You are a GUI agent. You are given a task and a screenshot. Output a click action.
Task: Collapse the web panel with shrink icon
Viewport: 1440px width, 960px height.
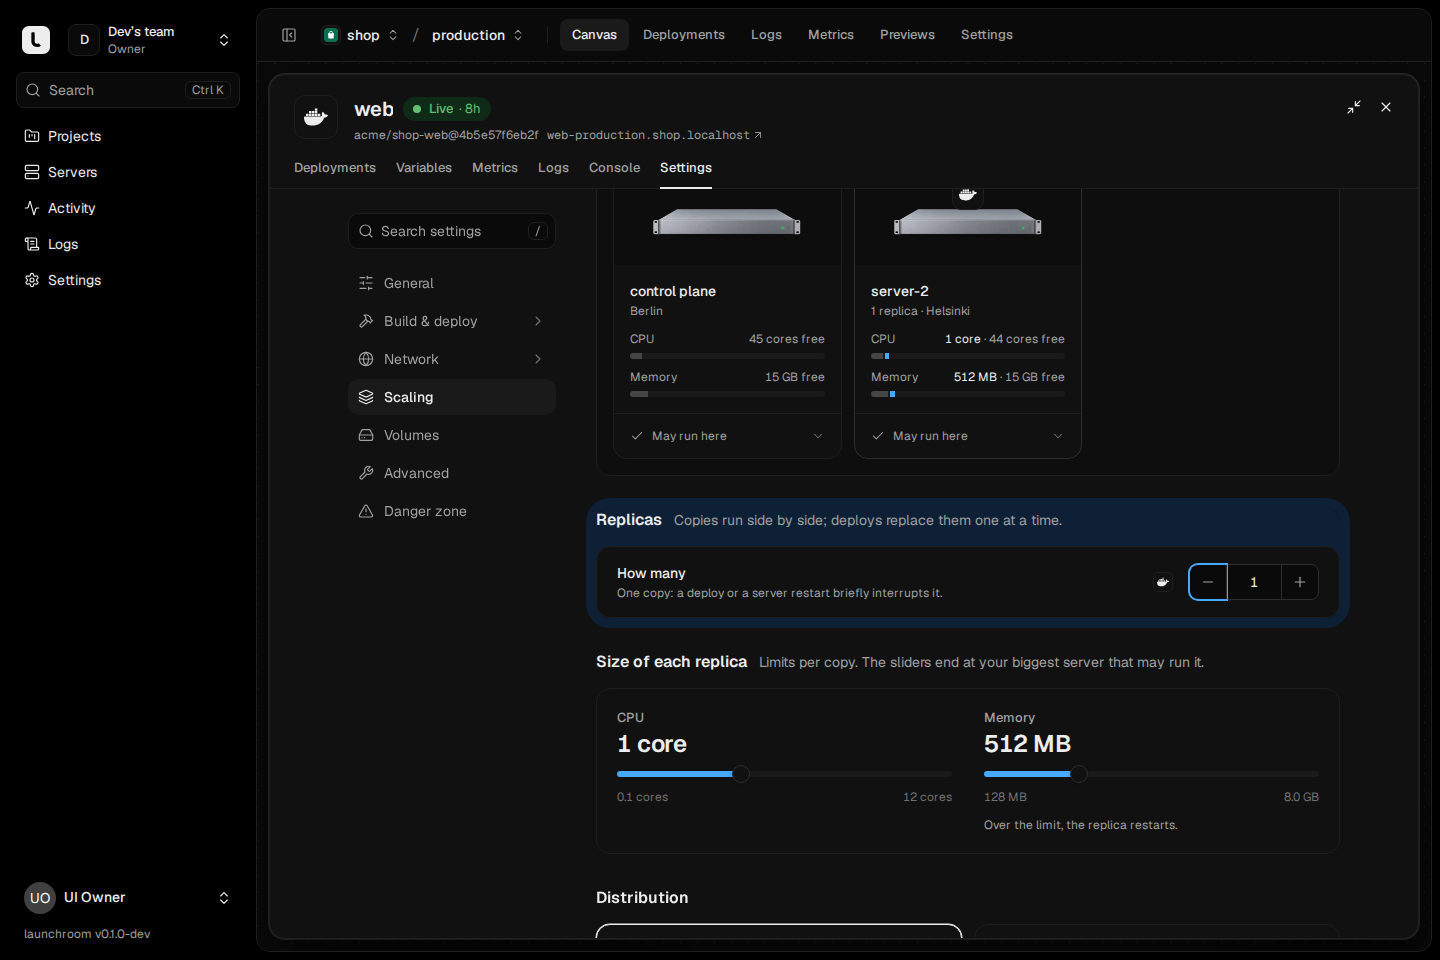point(1354,107)
